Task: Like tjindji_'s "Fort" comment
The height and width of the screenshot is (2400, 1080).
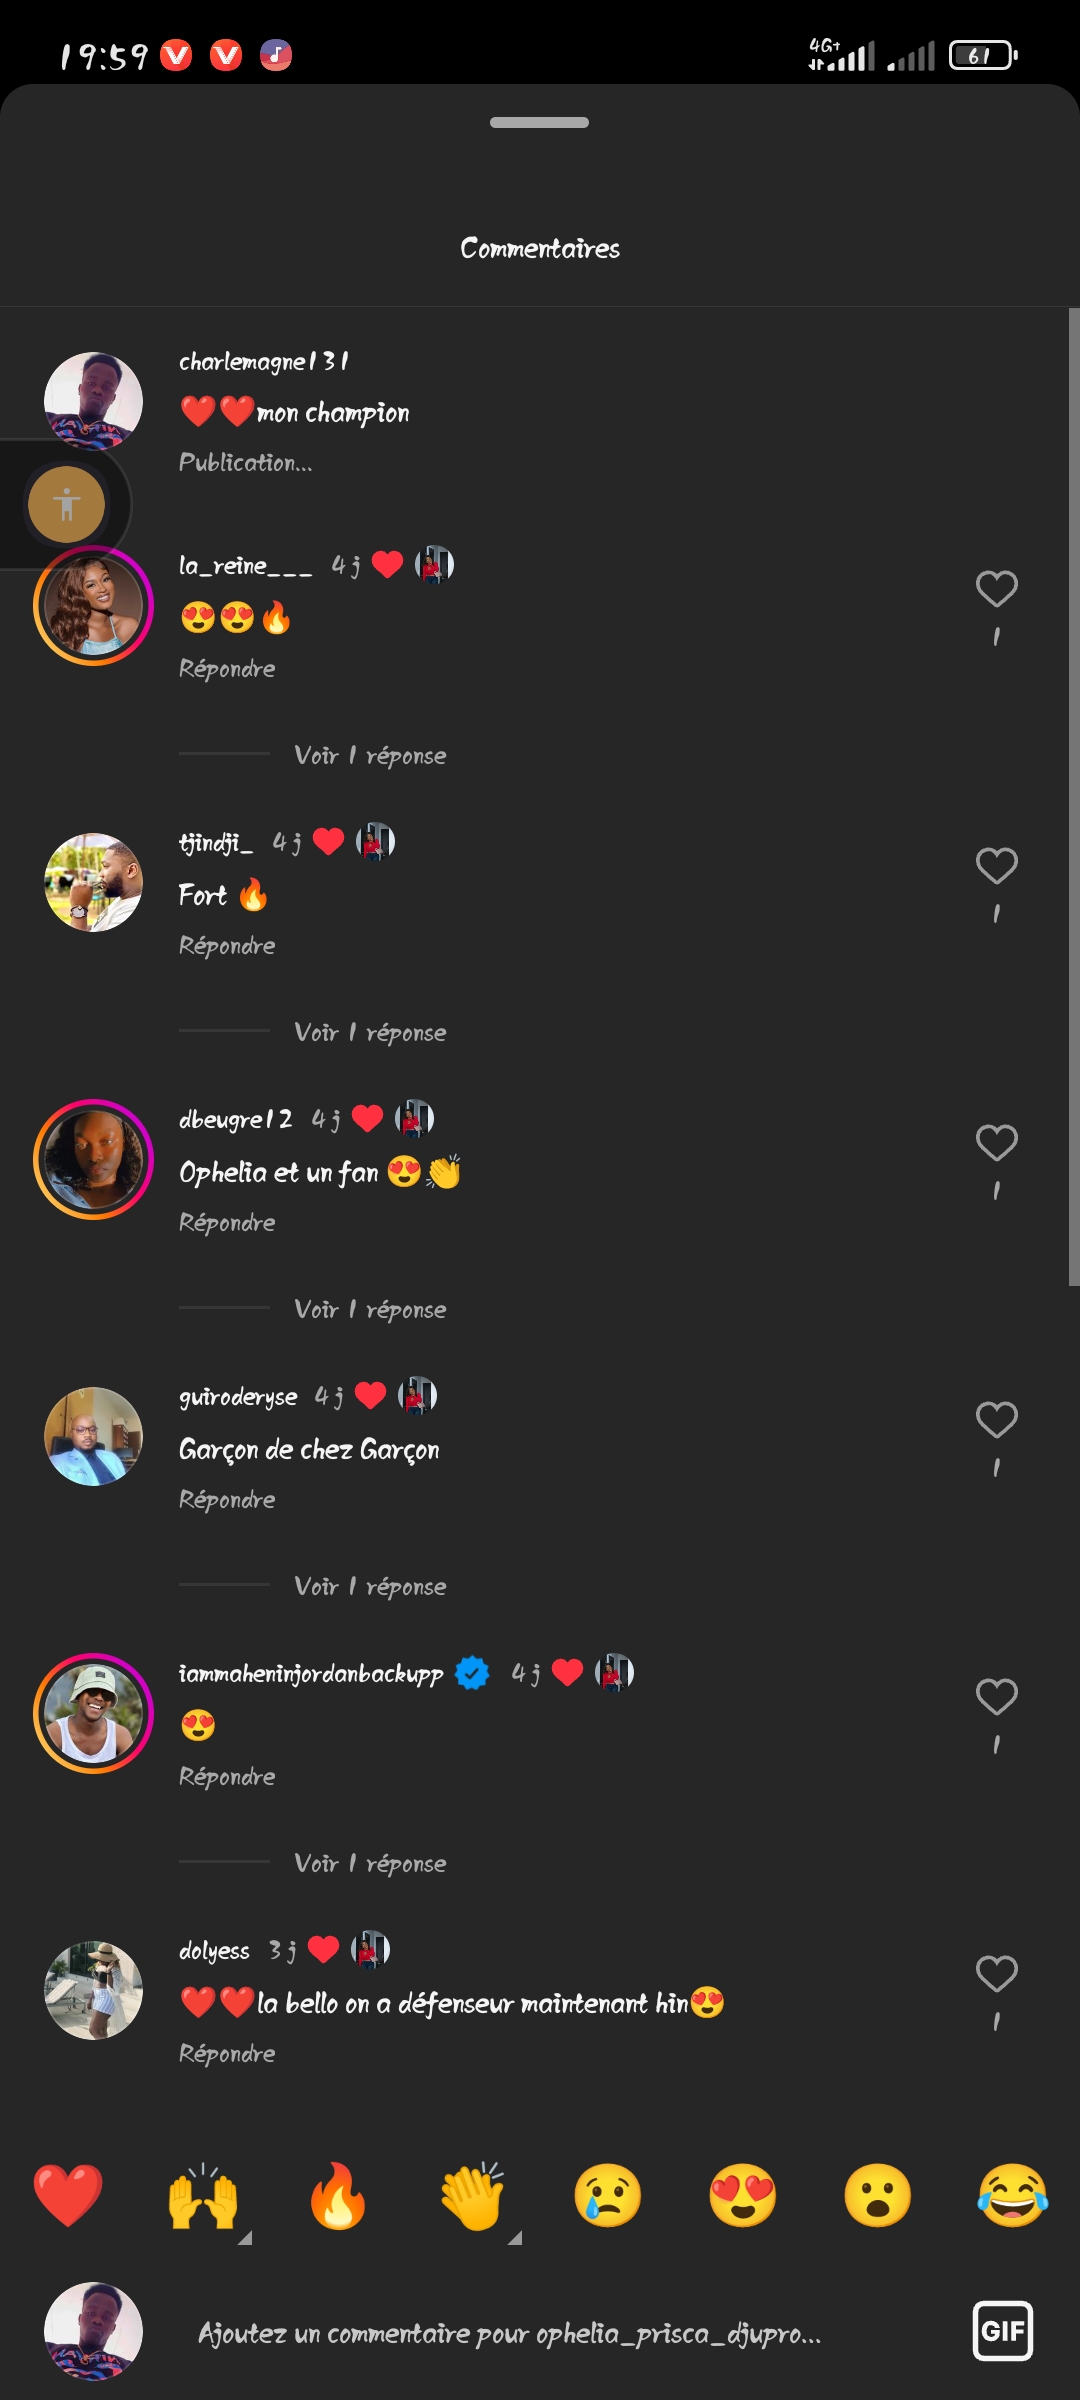Action: pos(996,866)
